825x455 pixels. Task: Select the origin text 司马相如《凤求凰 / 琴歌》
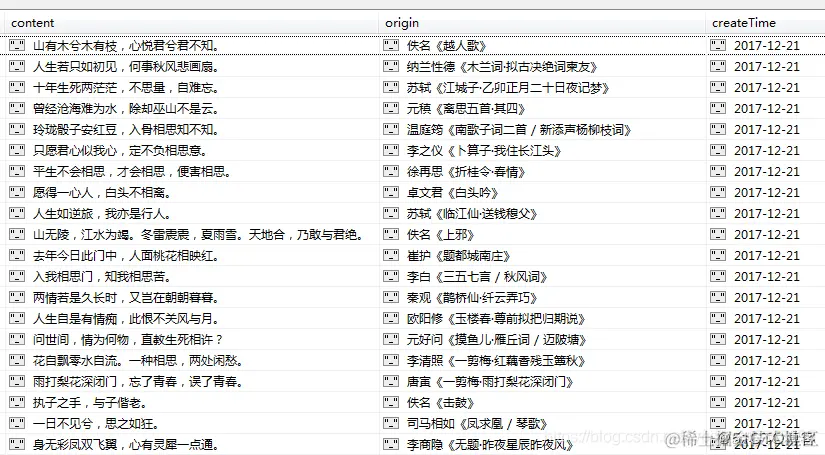click(x=477, y=424)
